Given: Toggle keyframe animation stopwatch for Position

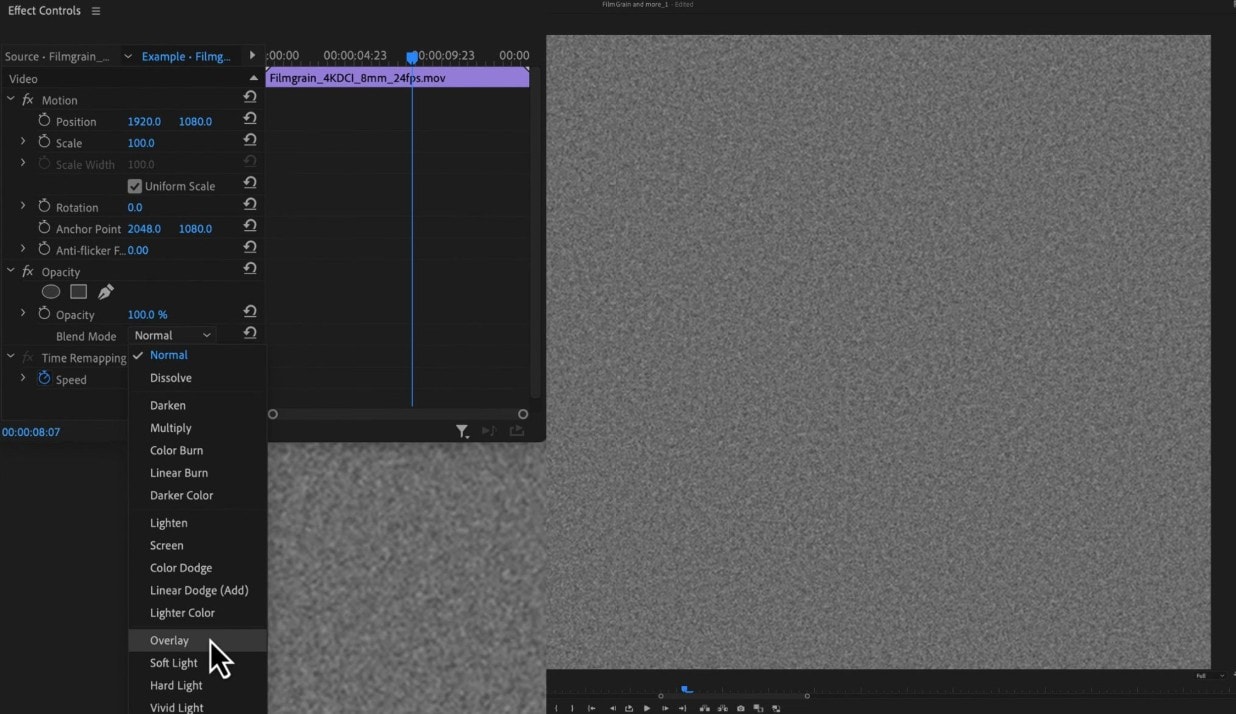Looking at the screenshot, I should click(42, 120).
